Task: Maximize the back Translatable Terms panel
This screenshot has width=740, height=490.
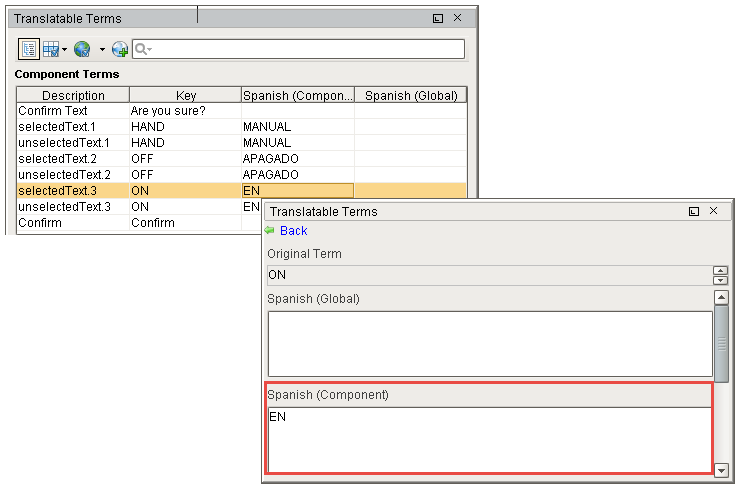Action: pyautogui.click(x=438, y=18)
